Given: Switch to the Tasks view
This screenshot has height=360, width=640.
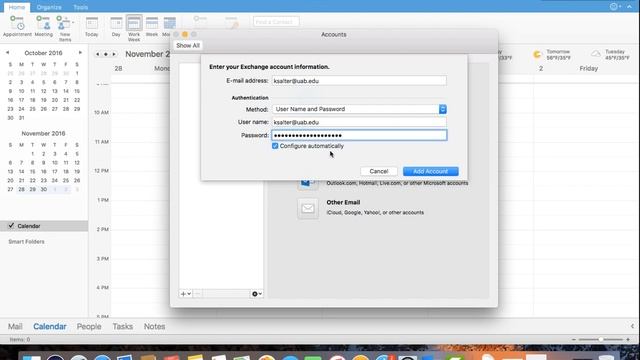Looking at the screenshot, I should [x=122, y=327].
